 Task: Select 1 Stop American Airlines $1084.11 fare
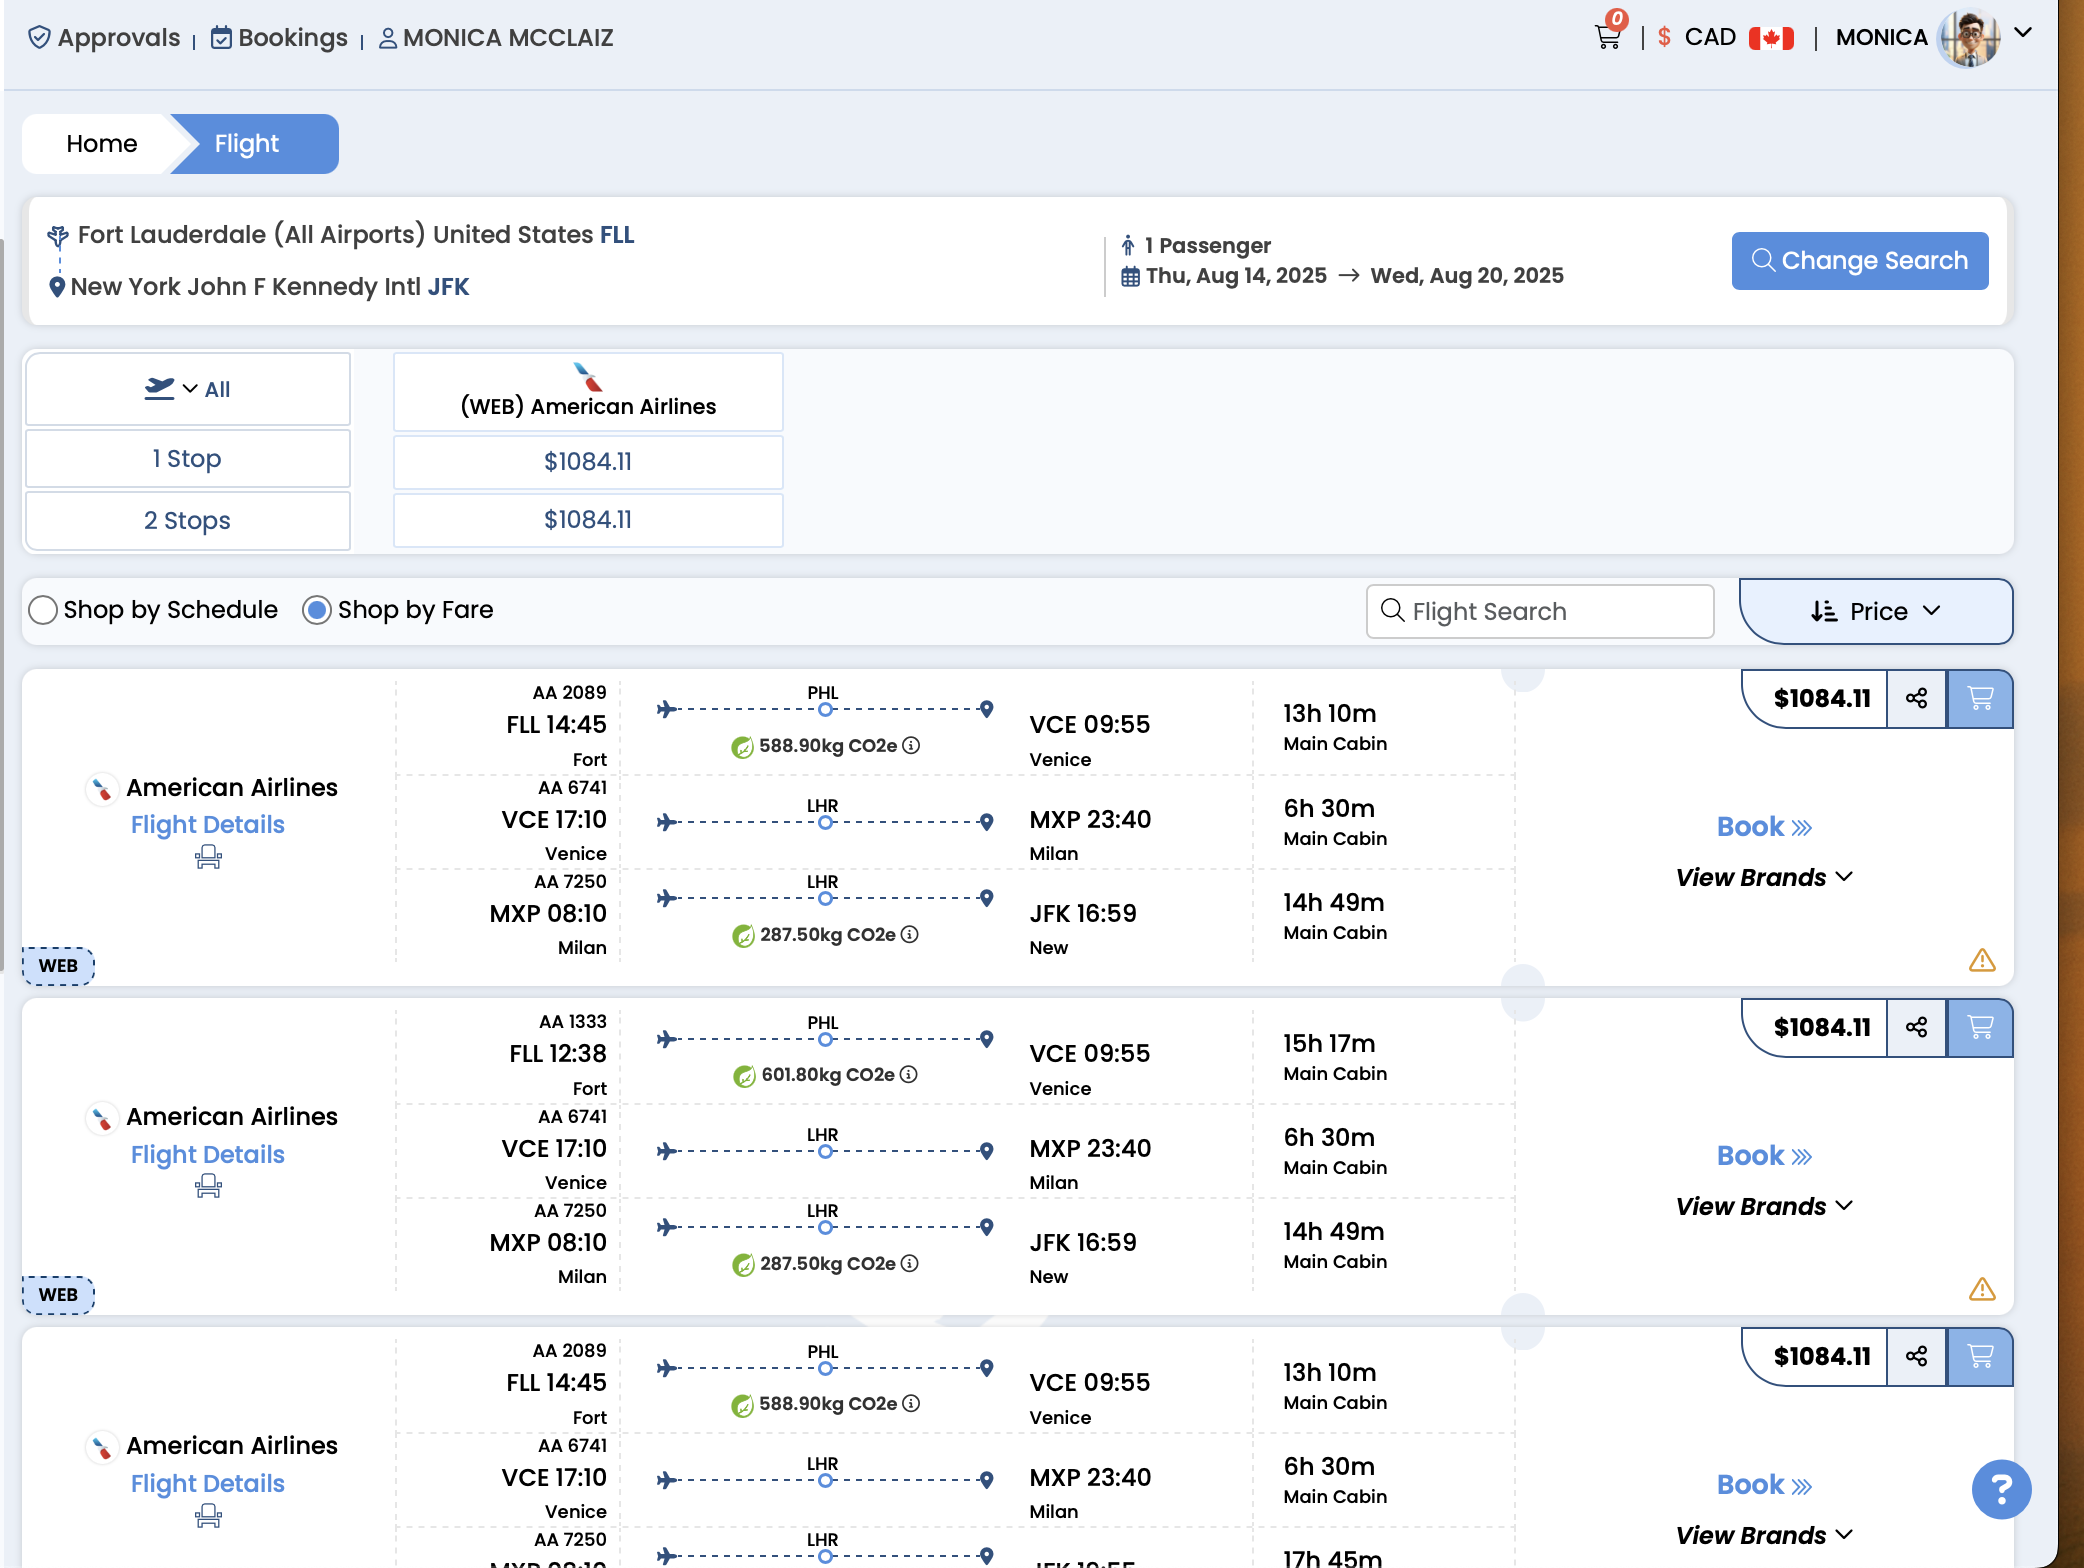(588, 462)
